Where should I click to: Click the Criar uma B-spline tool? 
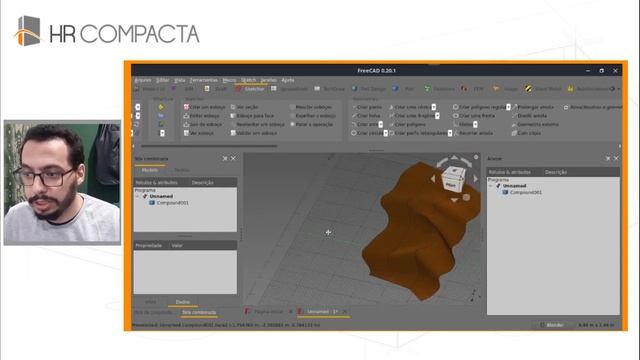[411, 116]
